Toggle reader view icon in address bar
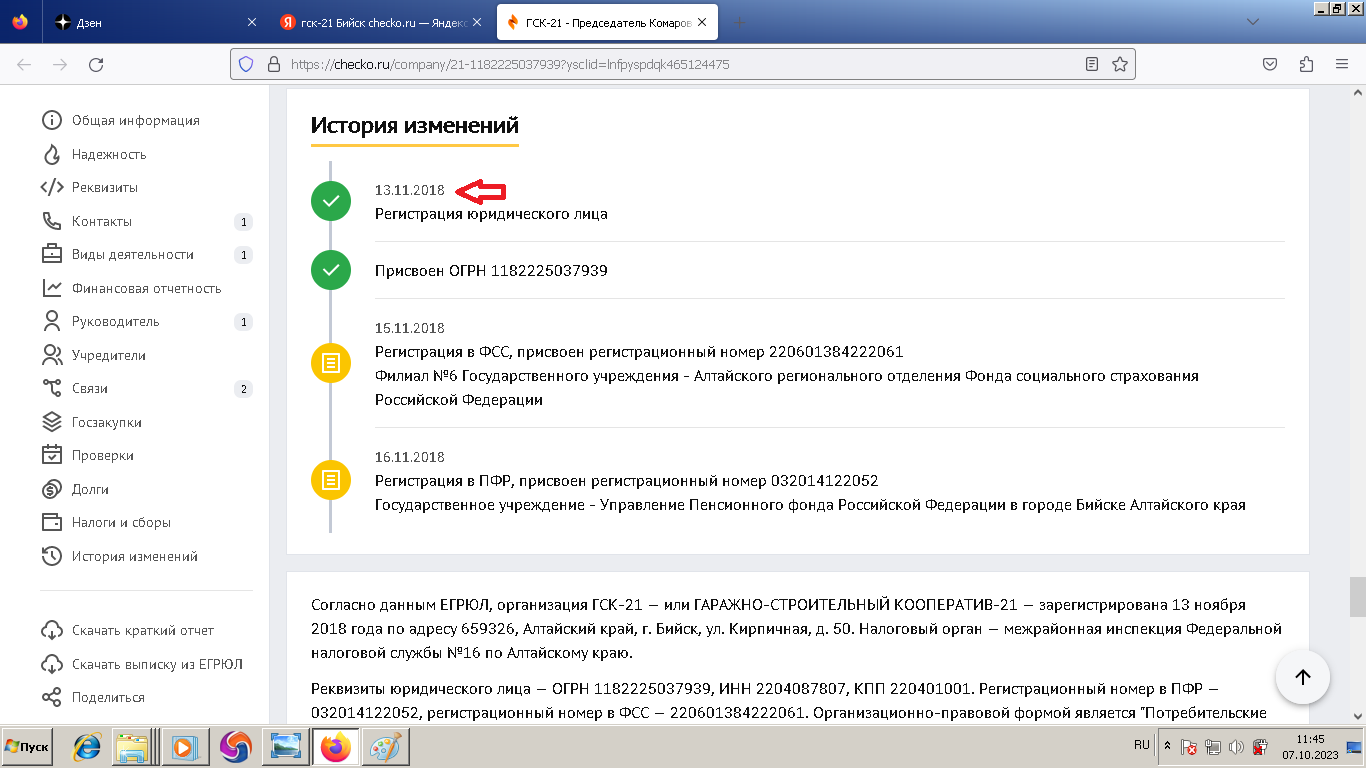Screen dimensions: 1366x768 click(x=1092, y=64)
